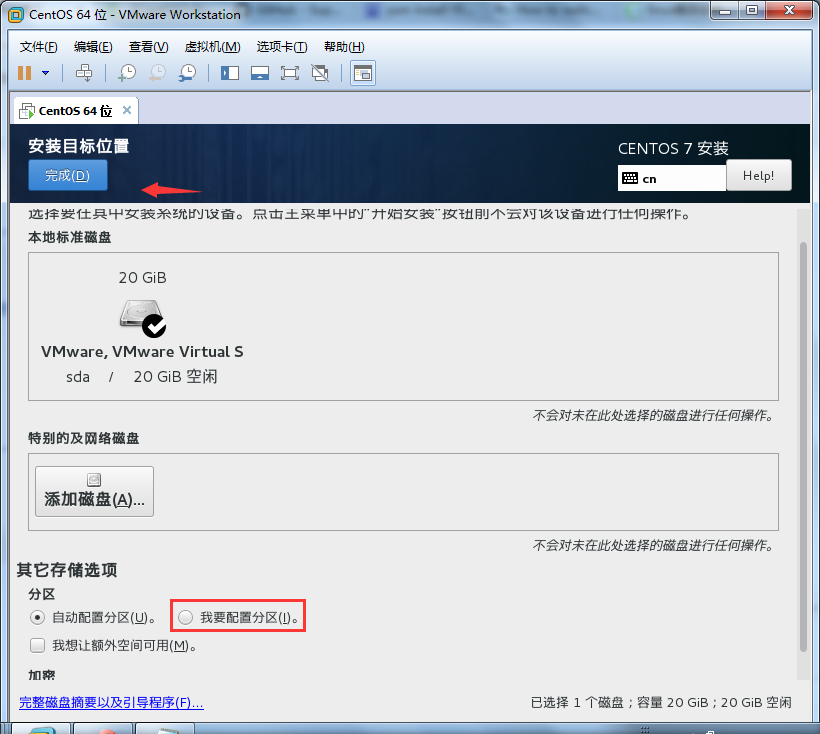Click the 安装目标位置 heading
Image resolution: width=820 pixels, height=734 pixels.
point(78,146)
